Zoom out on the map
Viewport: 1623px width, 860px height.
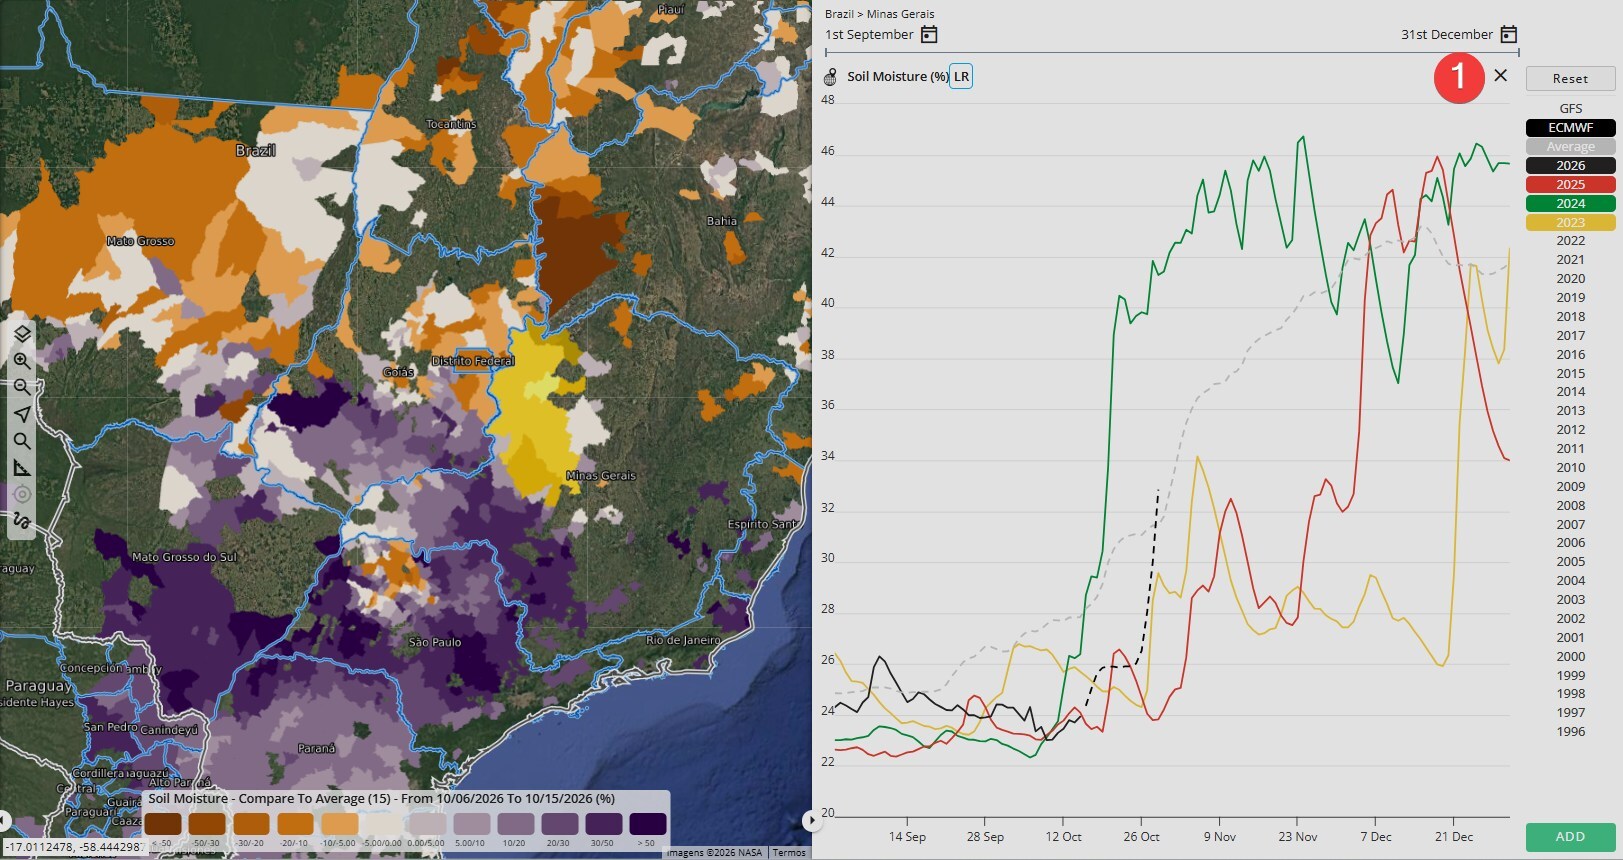(x=22, y=387)
